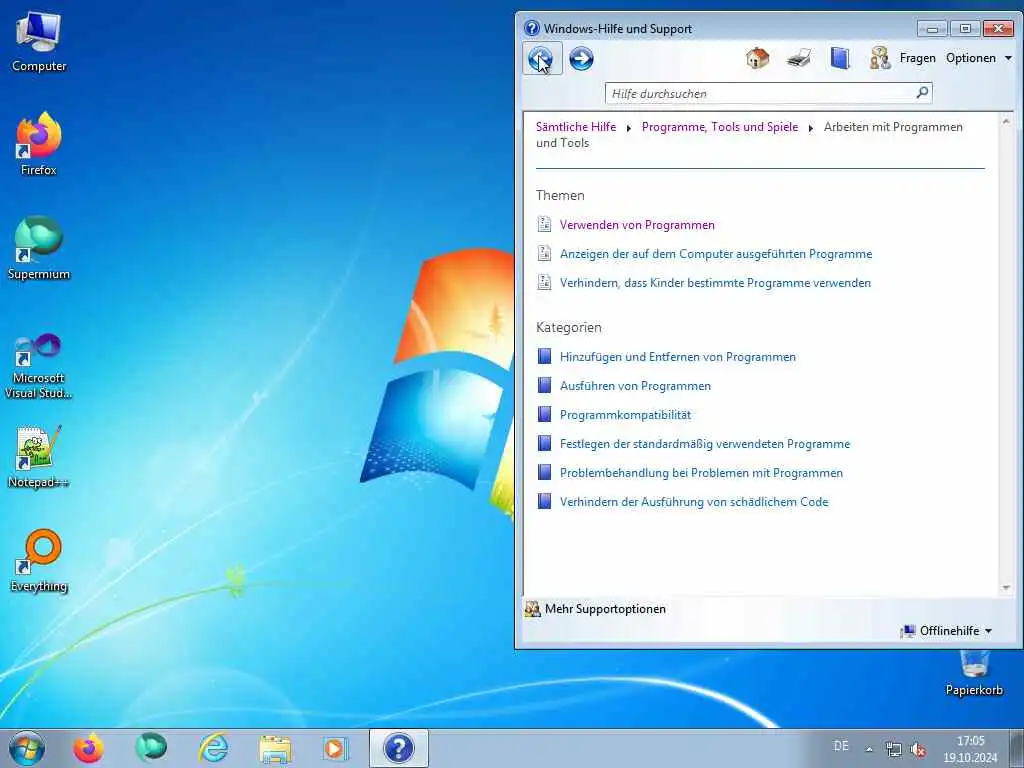Show hidden tray icons arrow
This screenshot has height=768, width=1024.
869,749
